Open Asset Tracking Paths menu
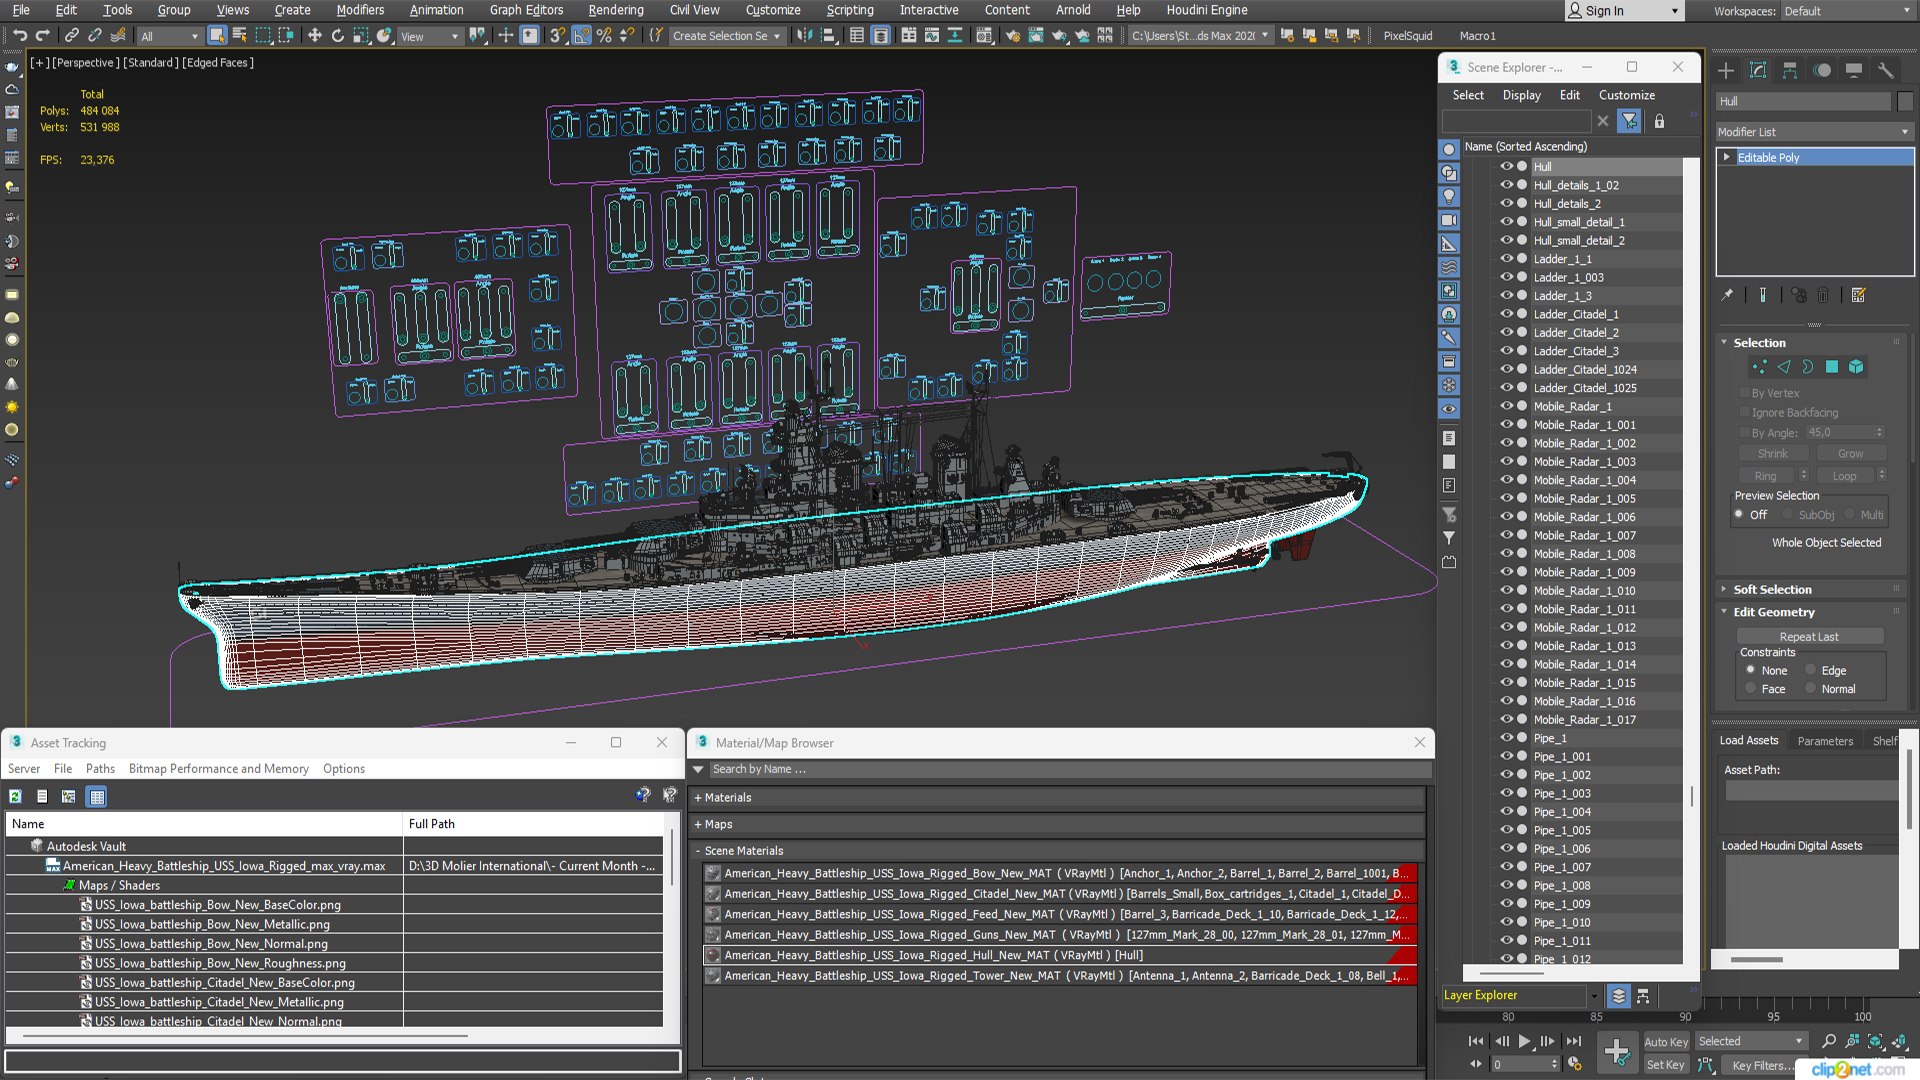This screenshot has width=1920, height=1080. pyautogui.click(x=100, y=769)
